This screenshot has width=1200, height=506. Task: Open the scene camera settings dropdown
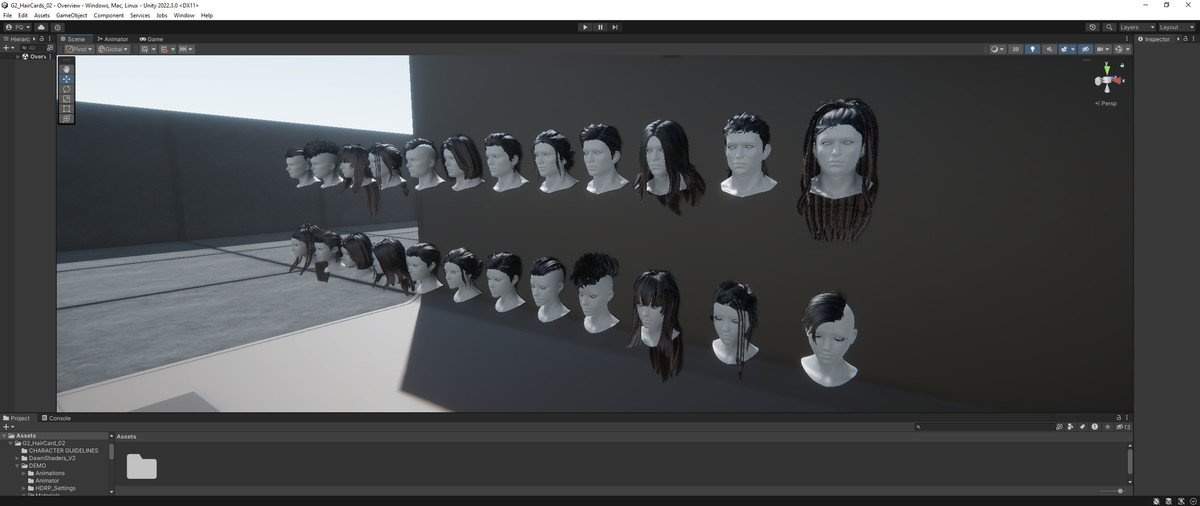(1103, 48)
